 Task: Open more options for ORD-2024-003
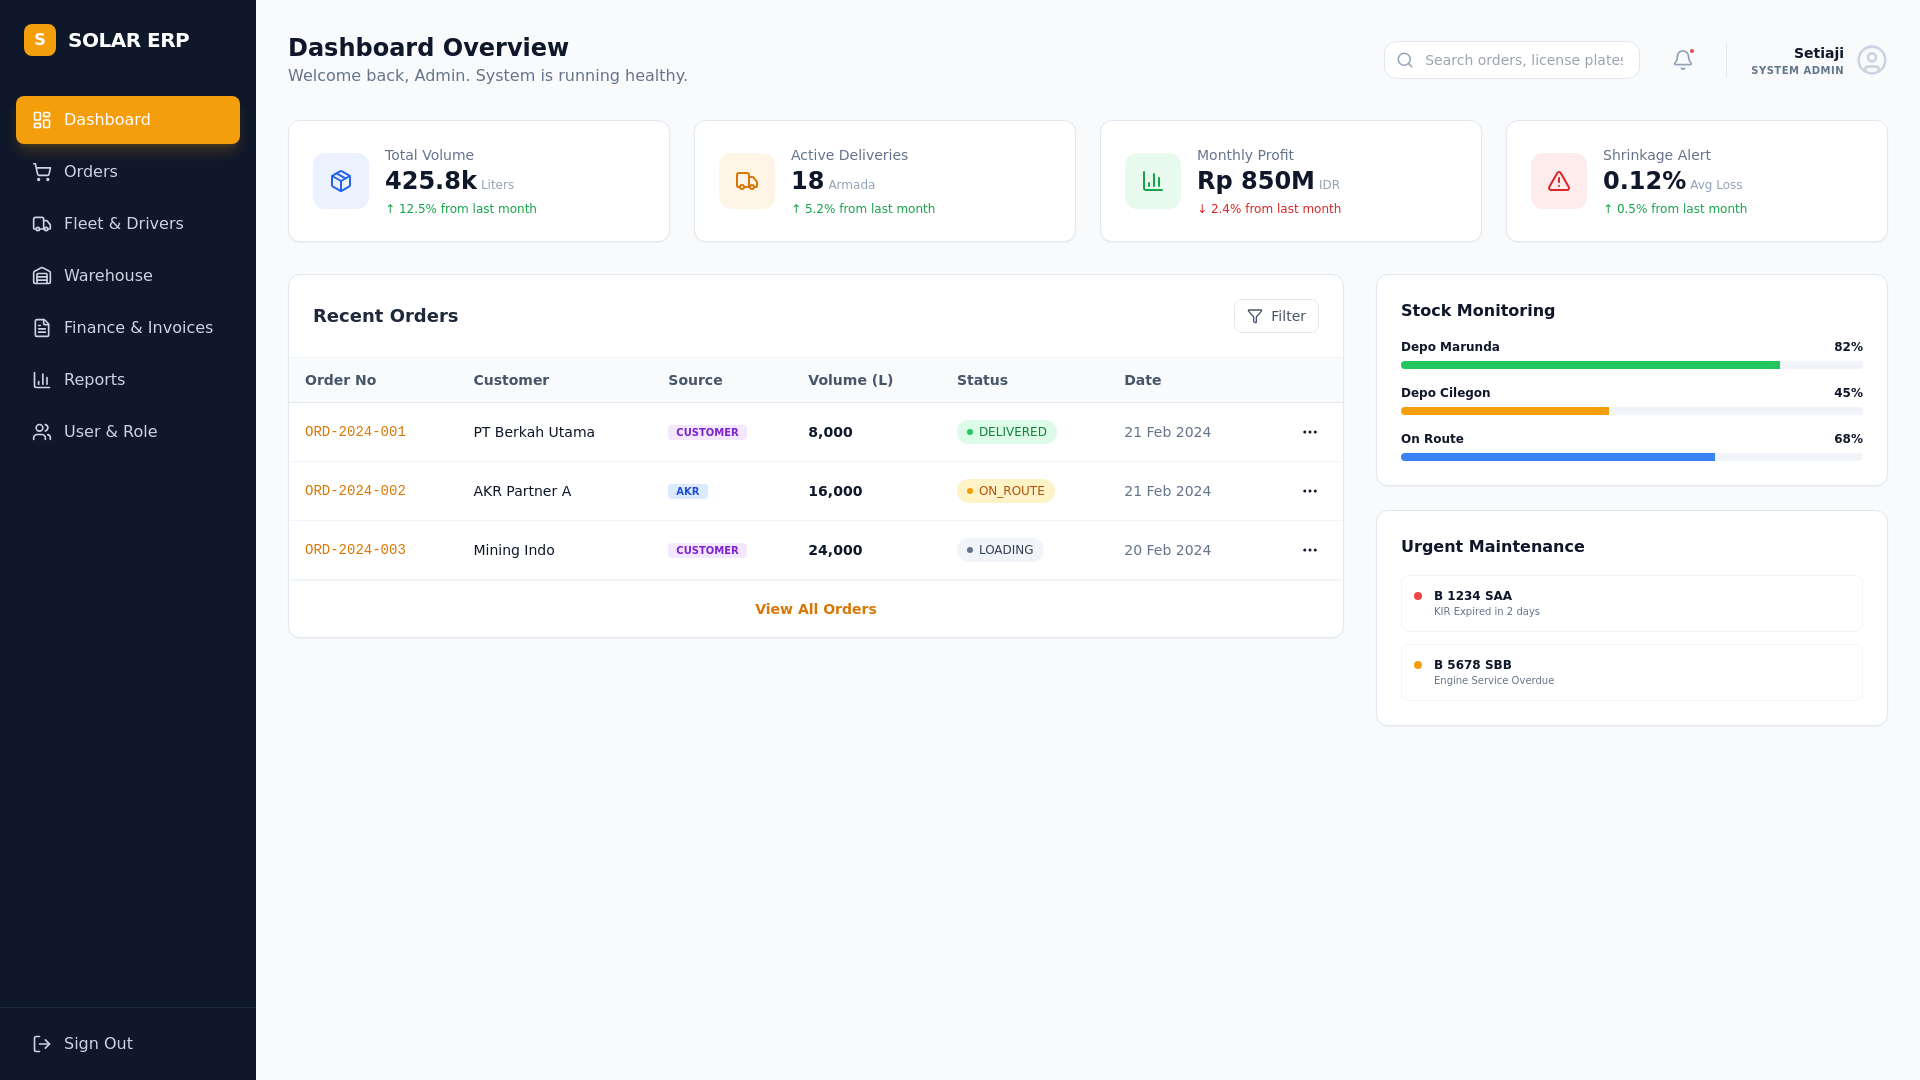pyautogui.click(x=1310, y=550)
